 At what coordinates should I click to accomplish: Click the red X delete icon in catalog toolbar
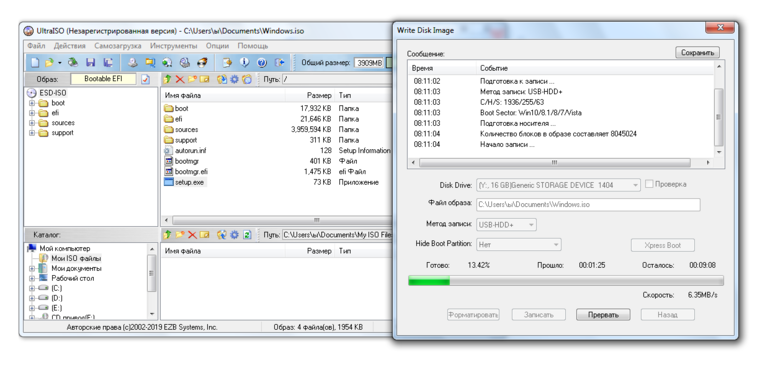192,235
